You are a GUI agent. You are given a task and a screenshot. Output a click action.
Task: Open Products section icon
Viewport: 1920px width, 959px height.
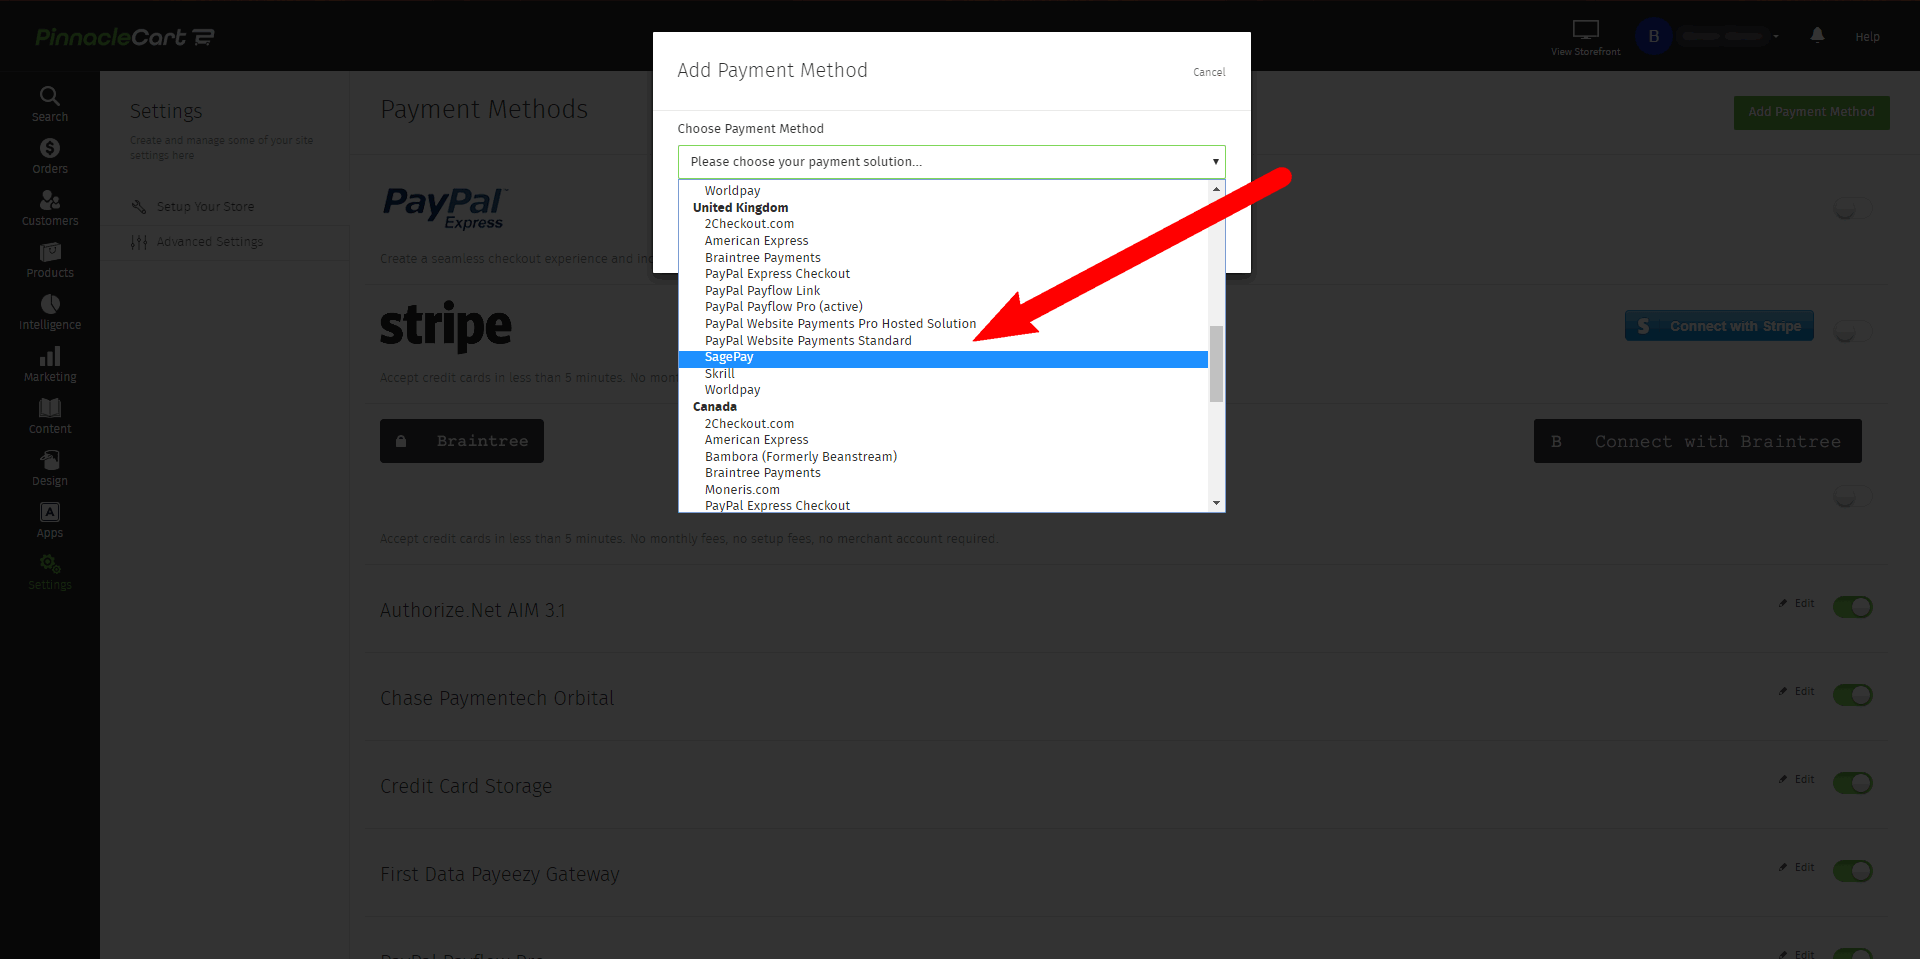pos(49,252)
